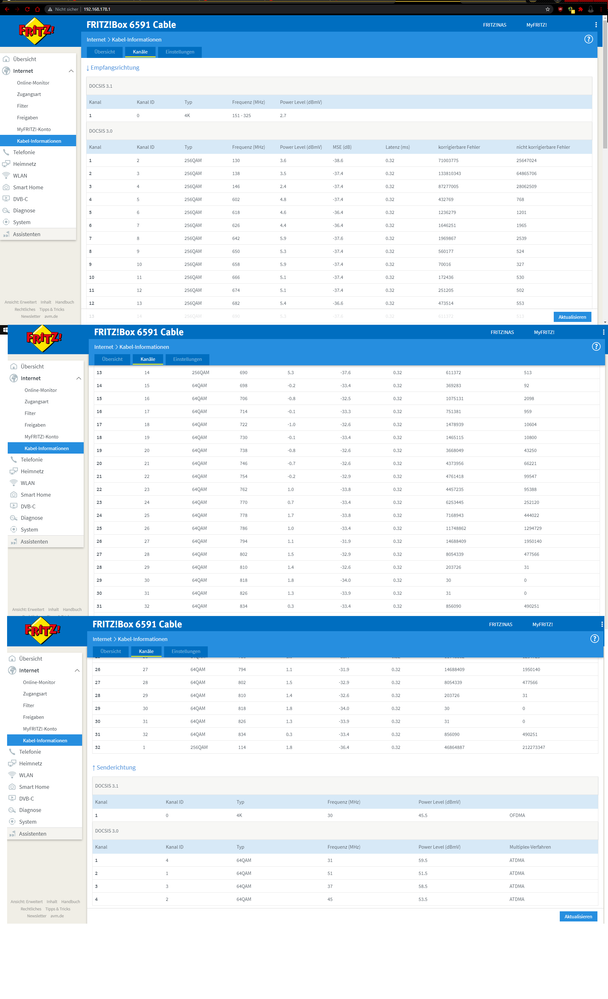Click the Smart Home icon in top capture sidebar
The height and width of the screenshot is (999, 608).
[6, 187]
